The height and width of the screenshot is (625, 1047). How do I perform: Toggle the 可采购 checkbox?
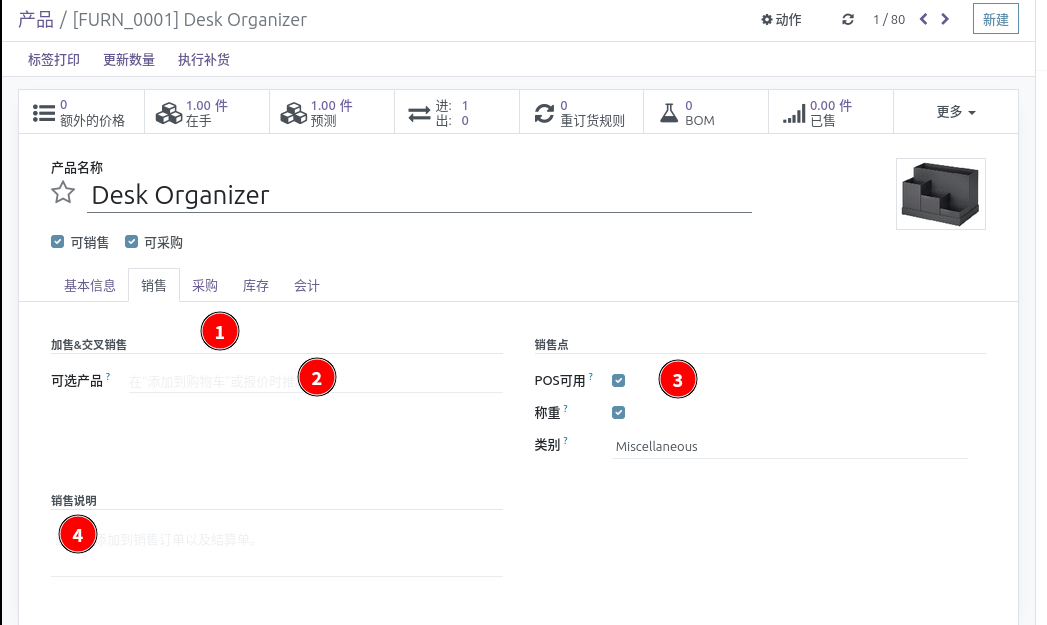pos(132,242)
